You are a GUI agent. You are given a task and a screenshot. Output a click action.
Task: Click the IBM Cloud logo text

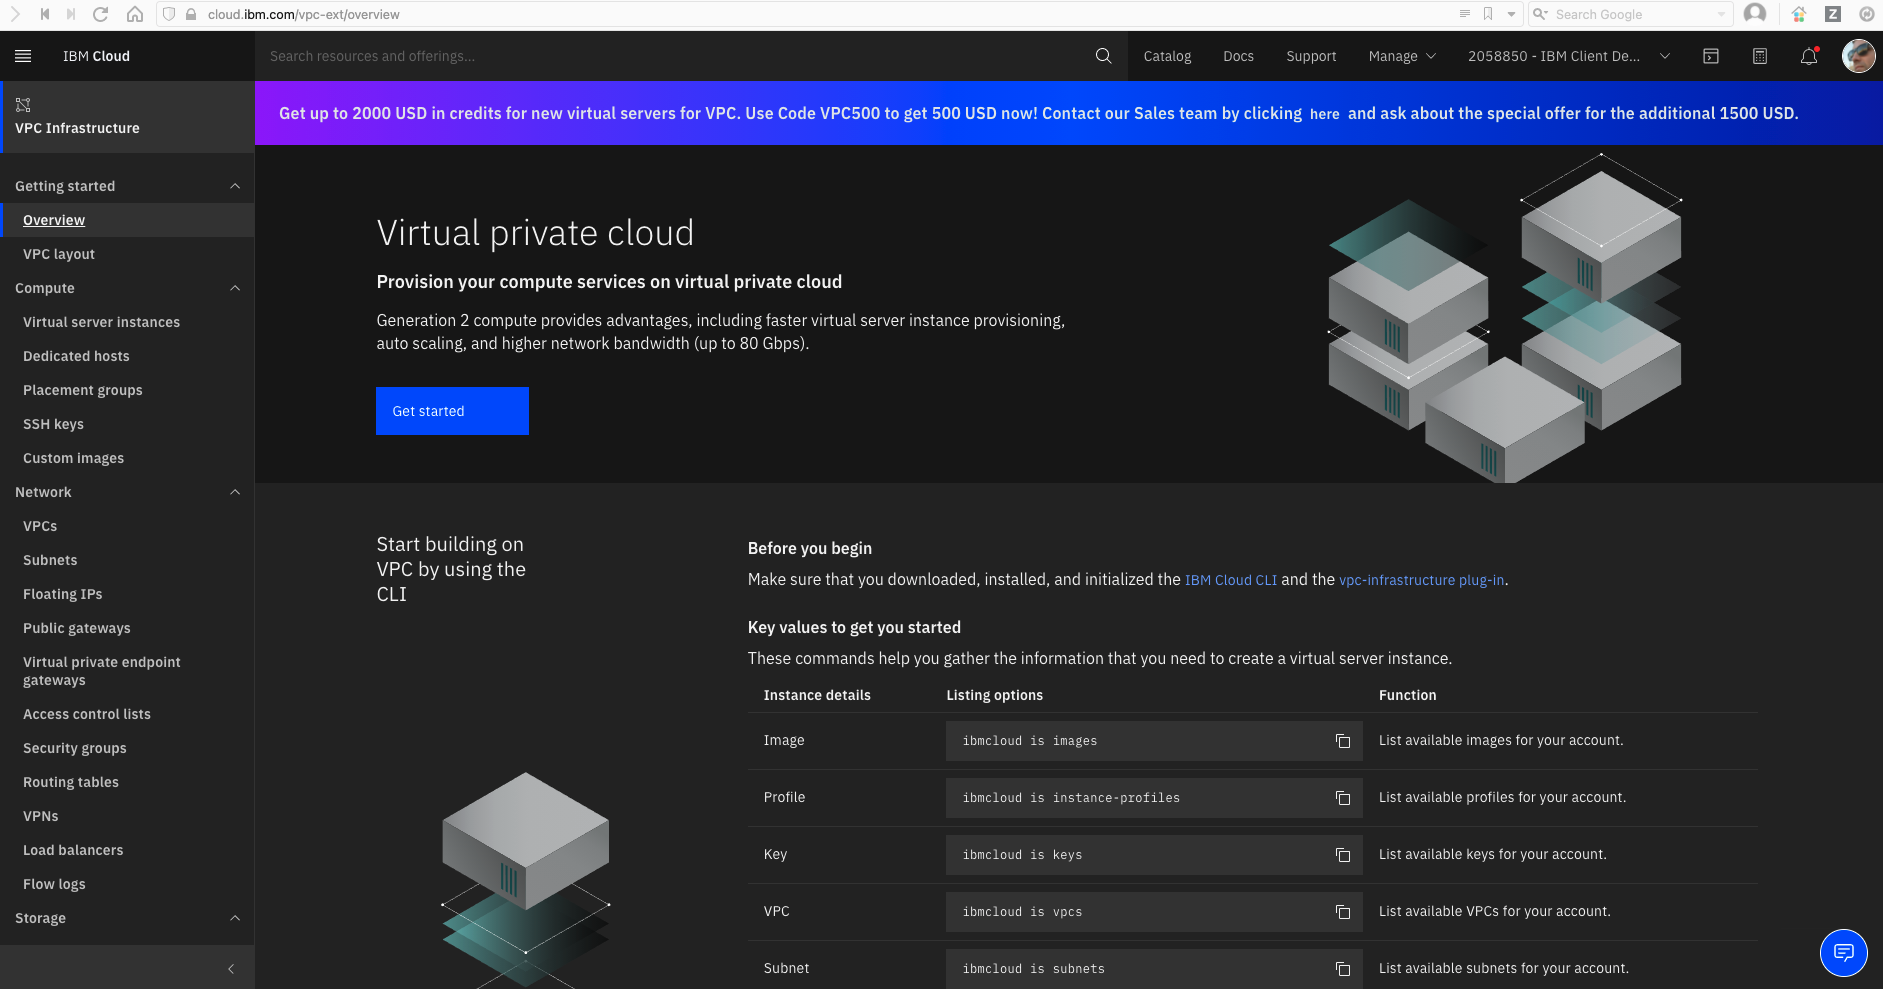click(x=96, y=56)
